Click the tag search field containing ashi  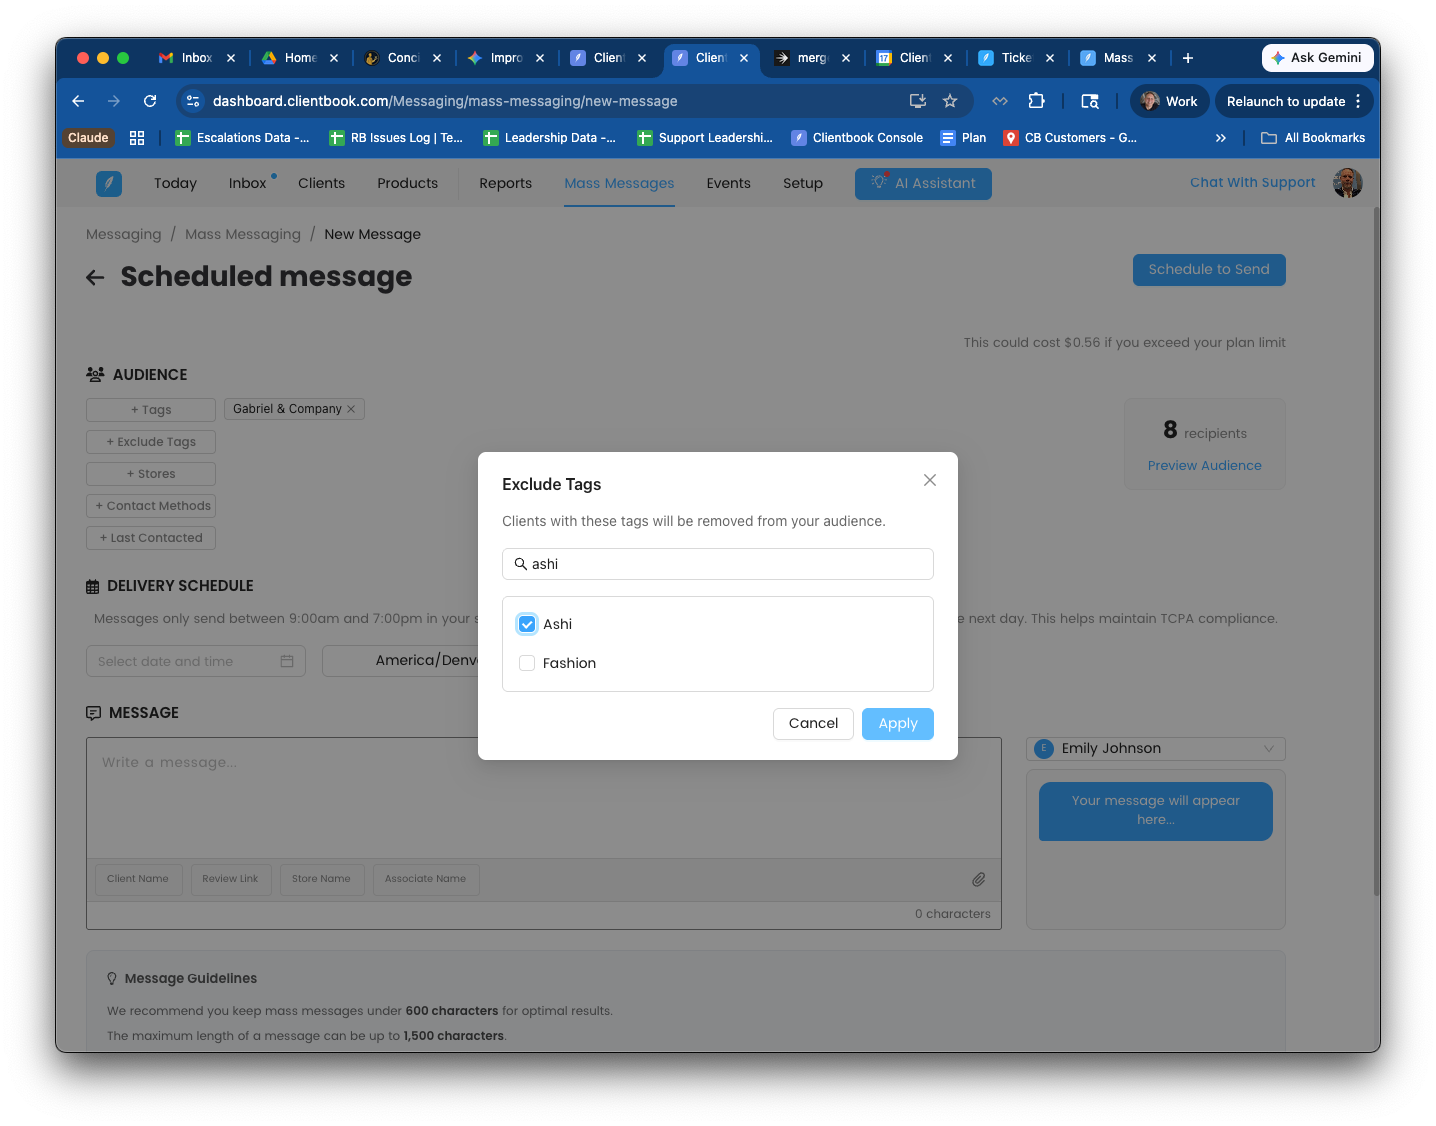[718, 564]
